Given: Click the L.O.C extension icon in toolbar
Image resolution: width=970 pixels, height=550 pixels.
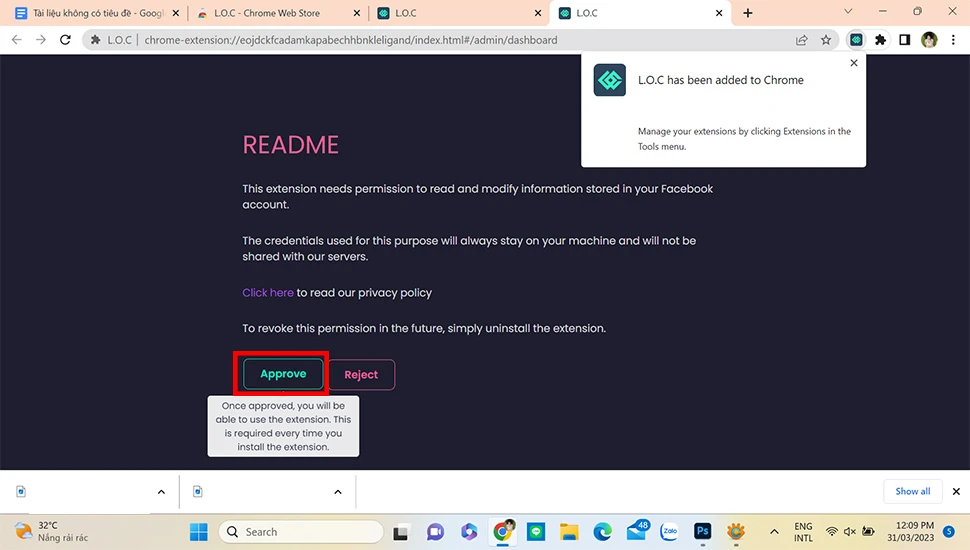Looking at the screenshot, I should pyautogui.click(x=856, y=40).
